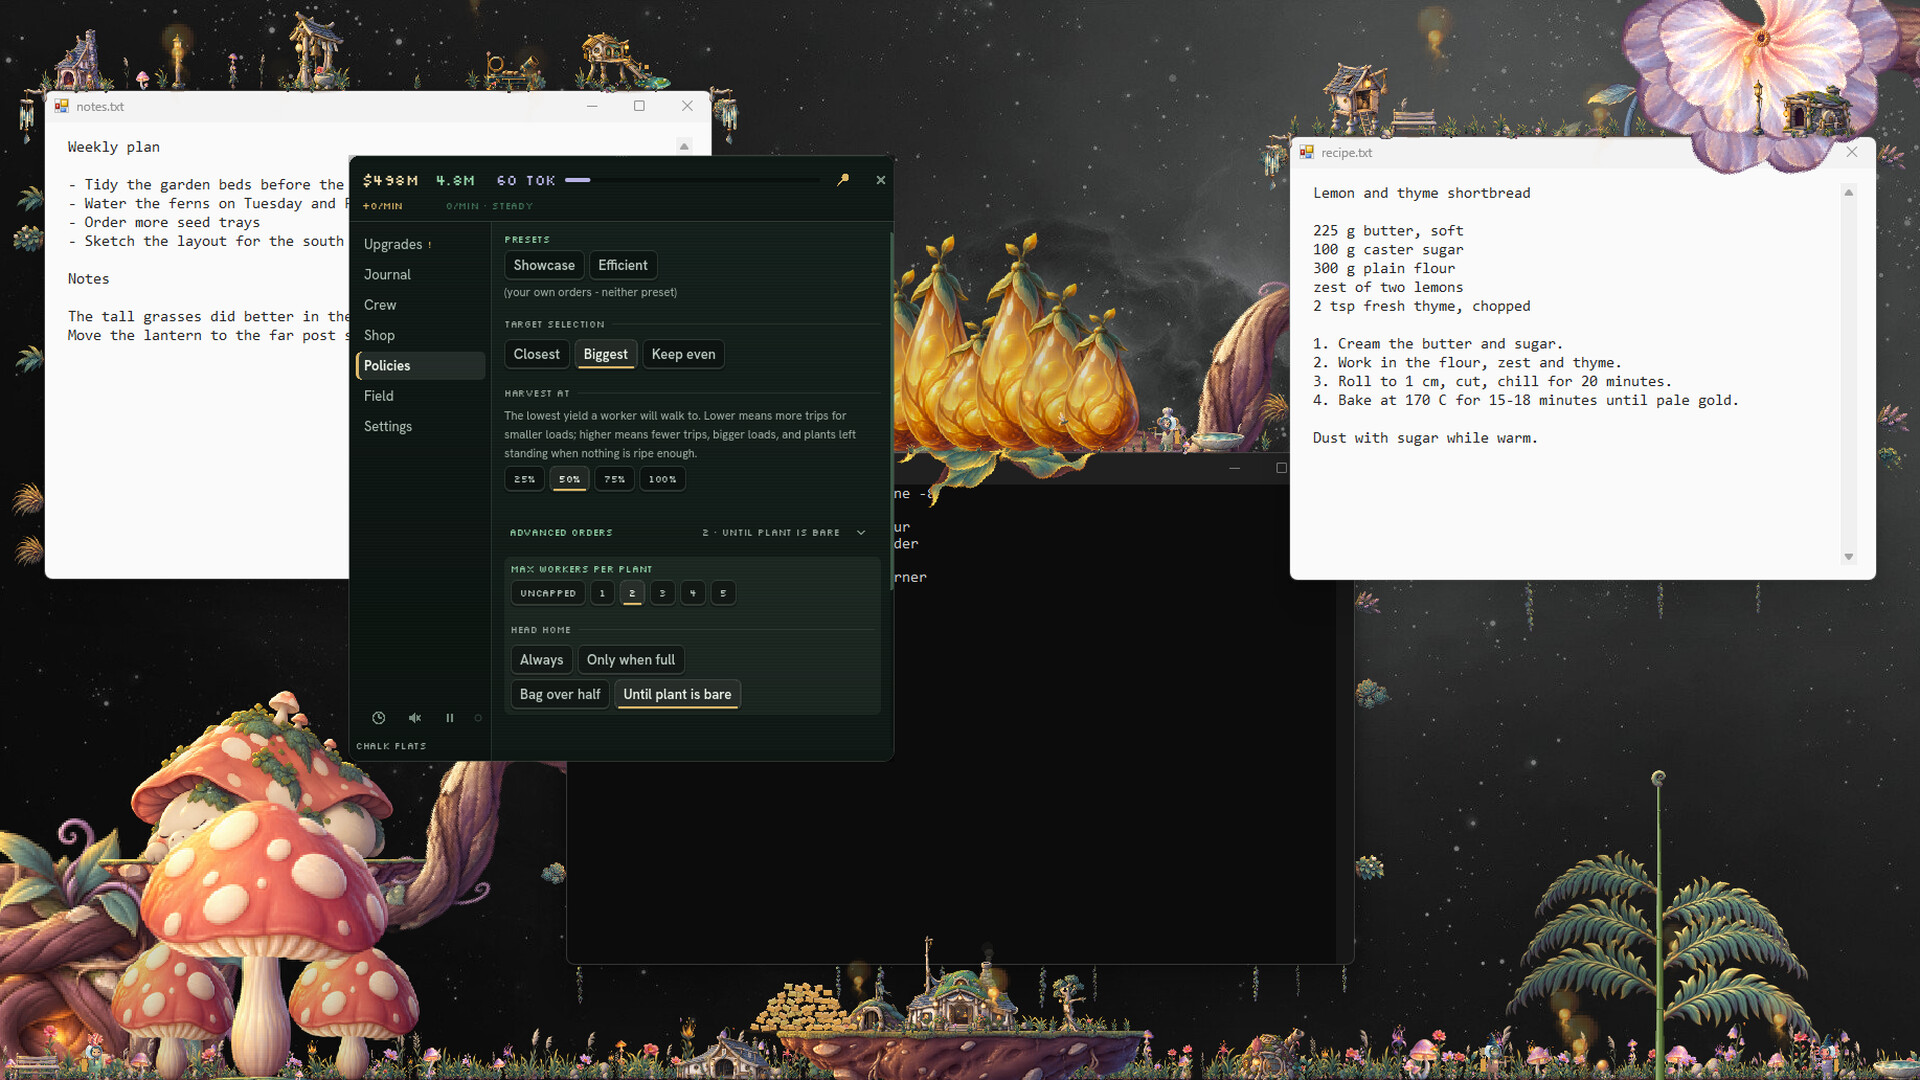Click recipe.txt window title icon
This screenshot has height=1080, width=1920.
(x=1307, y=152)
